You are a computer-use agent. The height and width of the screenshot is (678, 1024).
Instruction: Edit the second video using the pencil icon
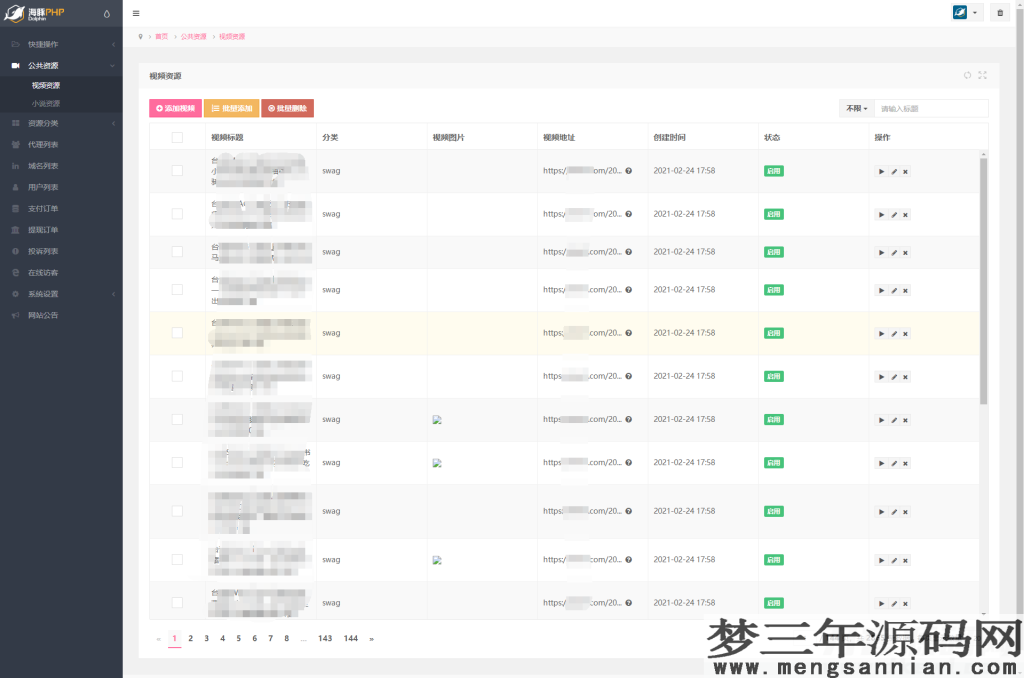click(x=893, y=214)
